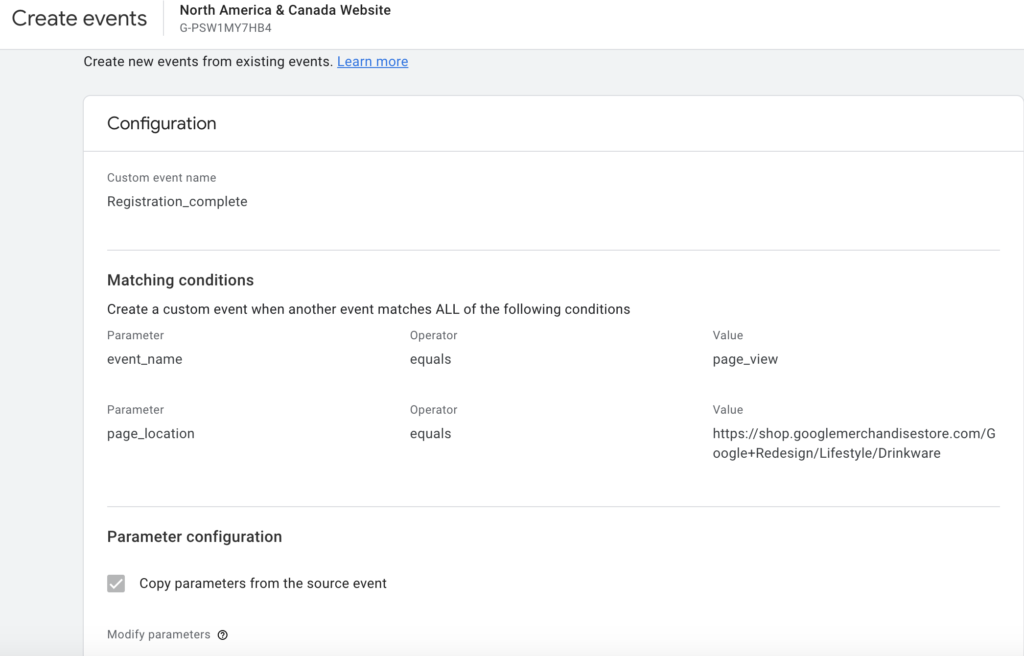Viewport: 1024px width, 656px height.
Task: Open the equals operator for event_name
Action: click(430, 359)
